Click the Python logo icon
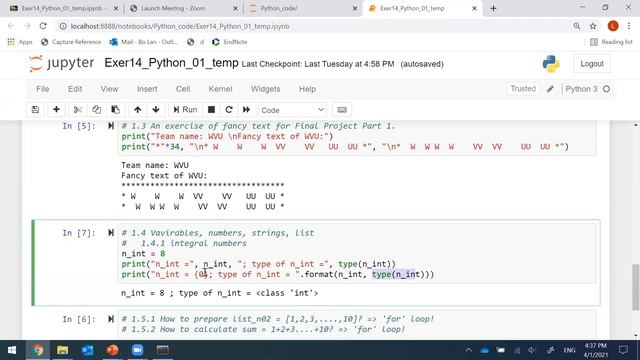The height and width of the screenshot is (360, 640). click(551, 64)
